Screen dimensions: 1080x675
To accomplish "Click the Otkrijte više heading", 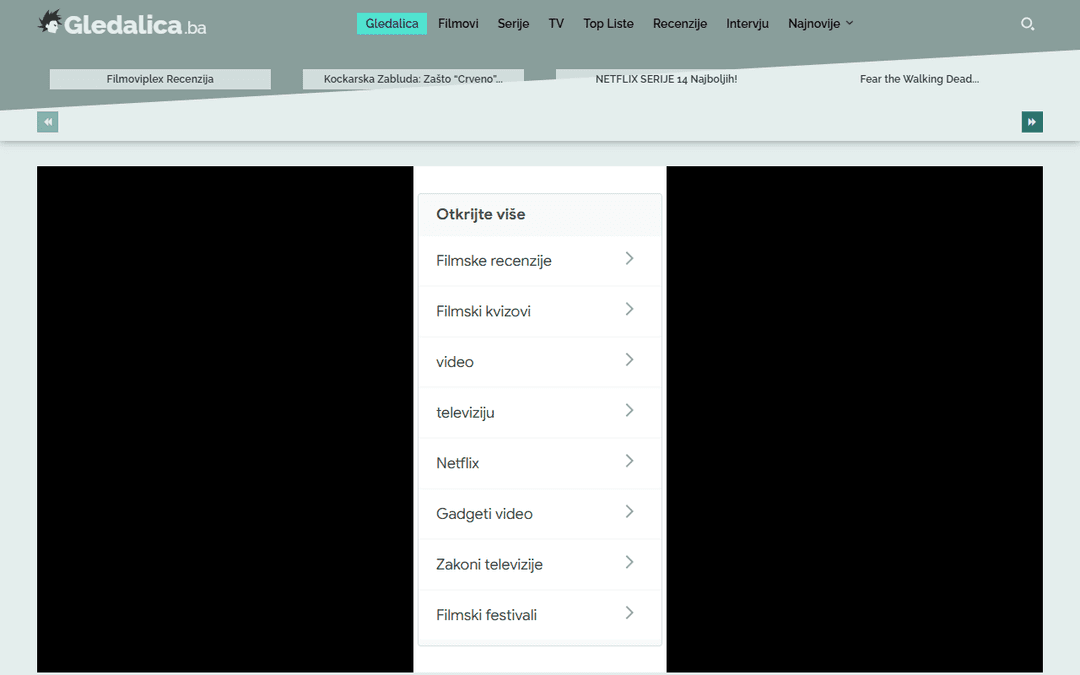I will point(481,214).
